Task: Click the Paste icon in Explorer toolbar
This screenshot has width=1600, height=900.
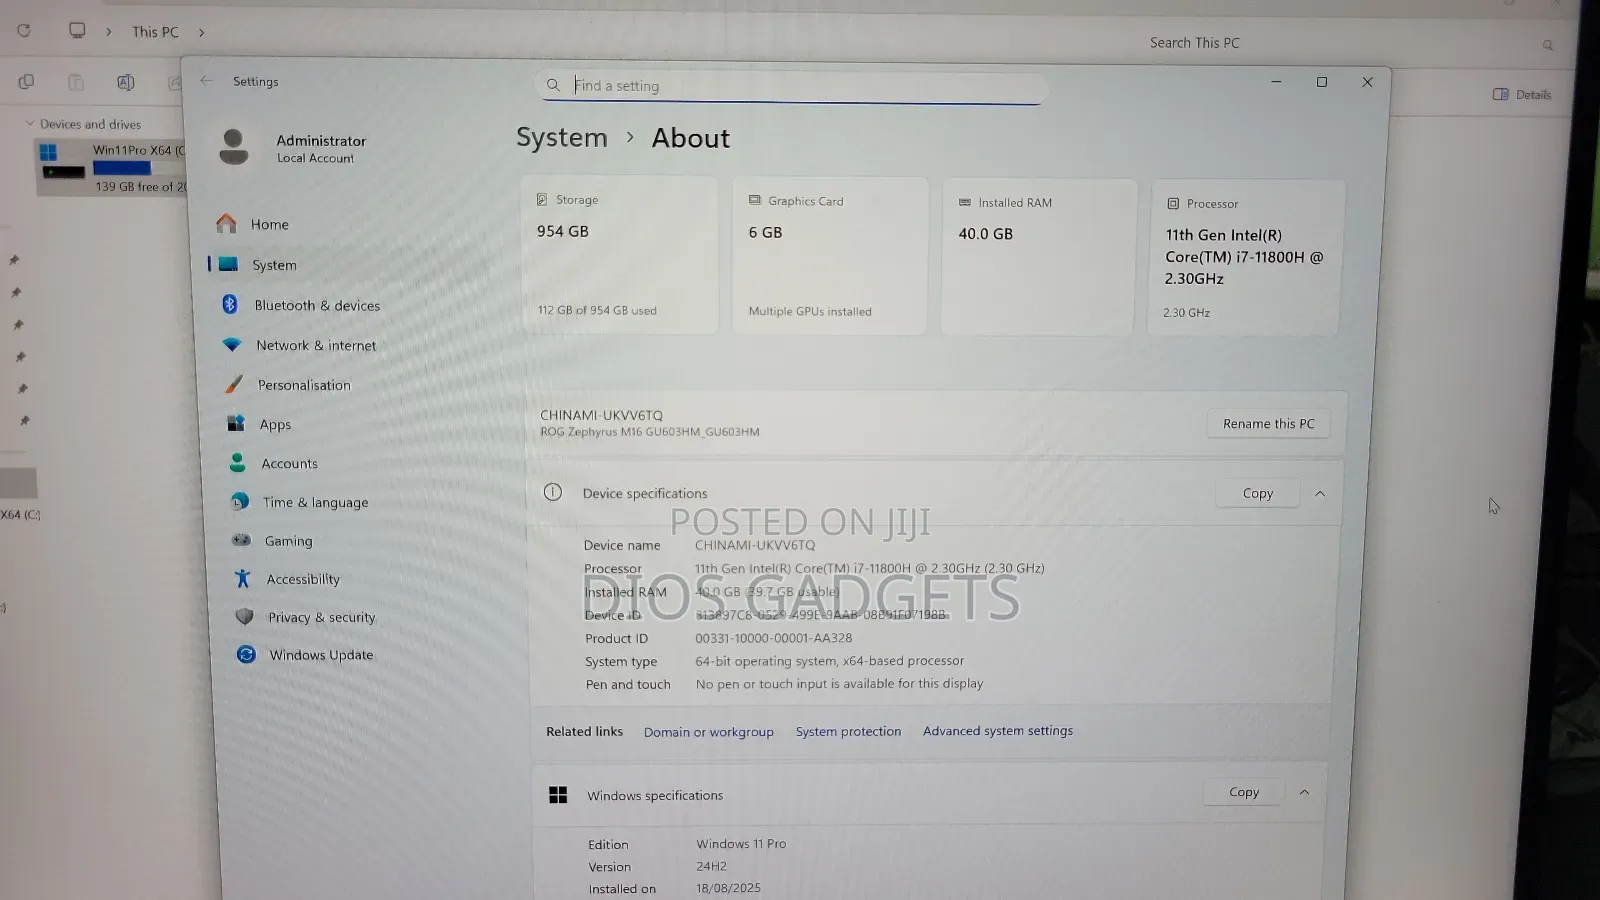Action: coord(76,82)
